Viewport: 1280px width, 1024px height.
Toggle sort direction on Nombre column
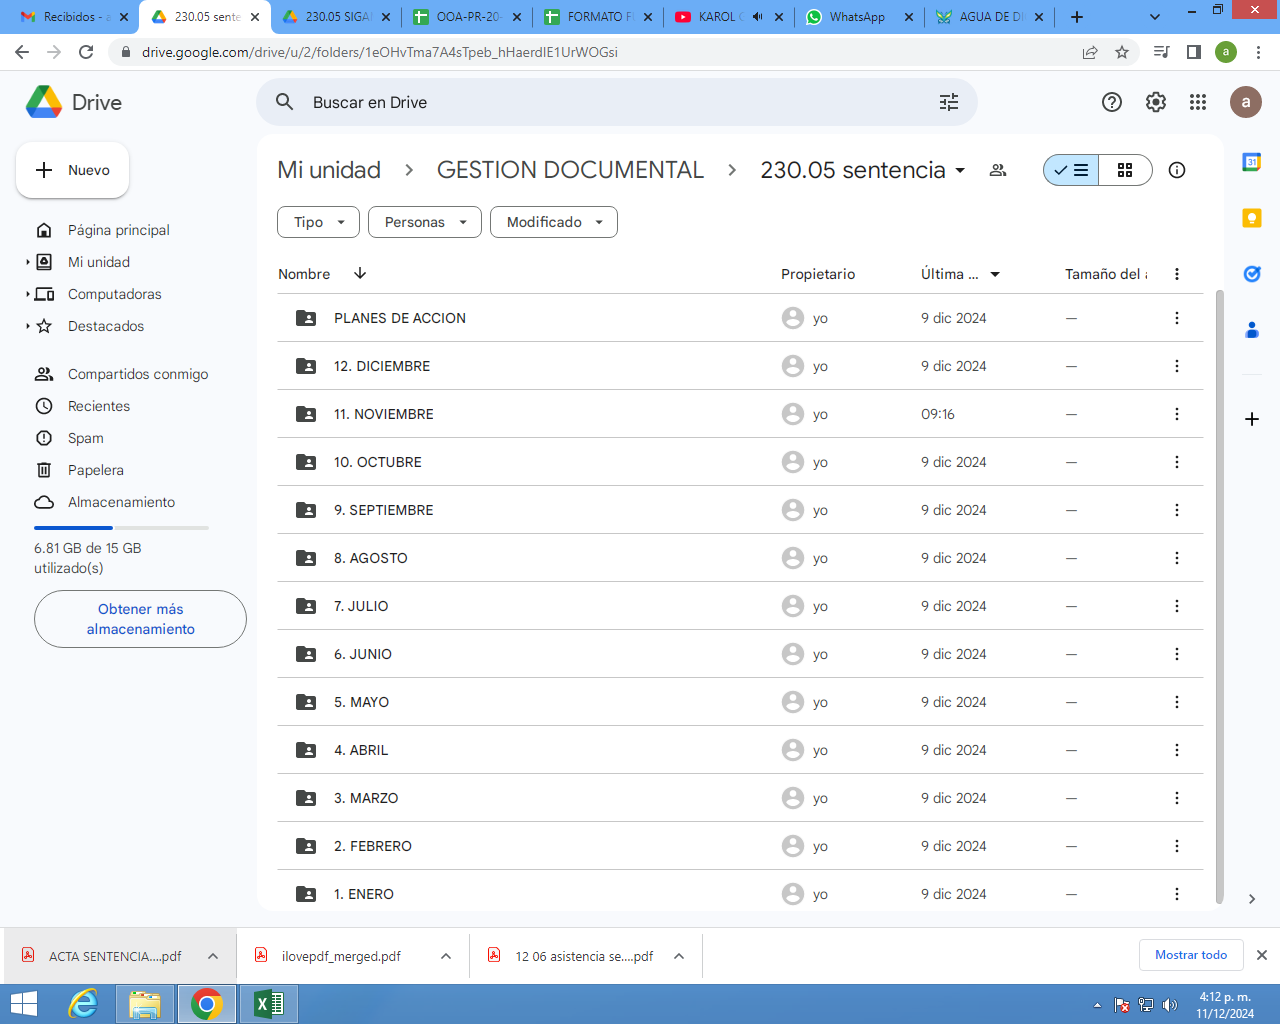359,273
